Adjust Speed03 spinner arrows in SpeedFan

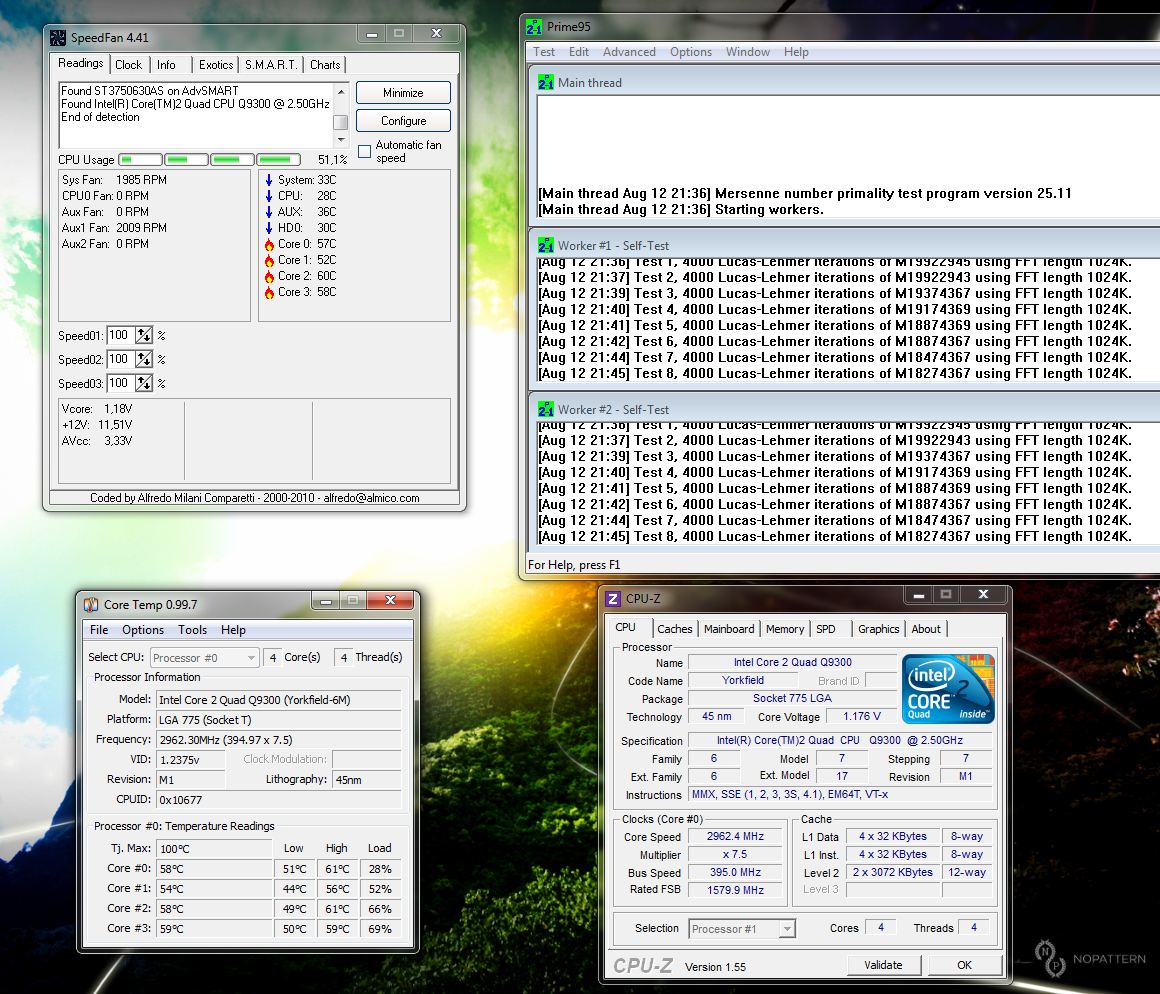coord(144,383)
